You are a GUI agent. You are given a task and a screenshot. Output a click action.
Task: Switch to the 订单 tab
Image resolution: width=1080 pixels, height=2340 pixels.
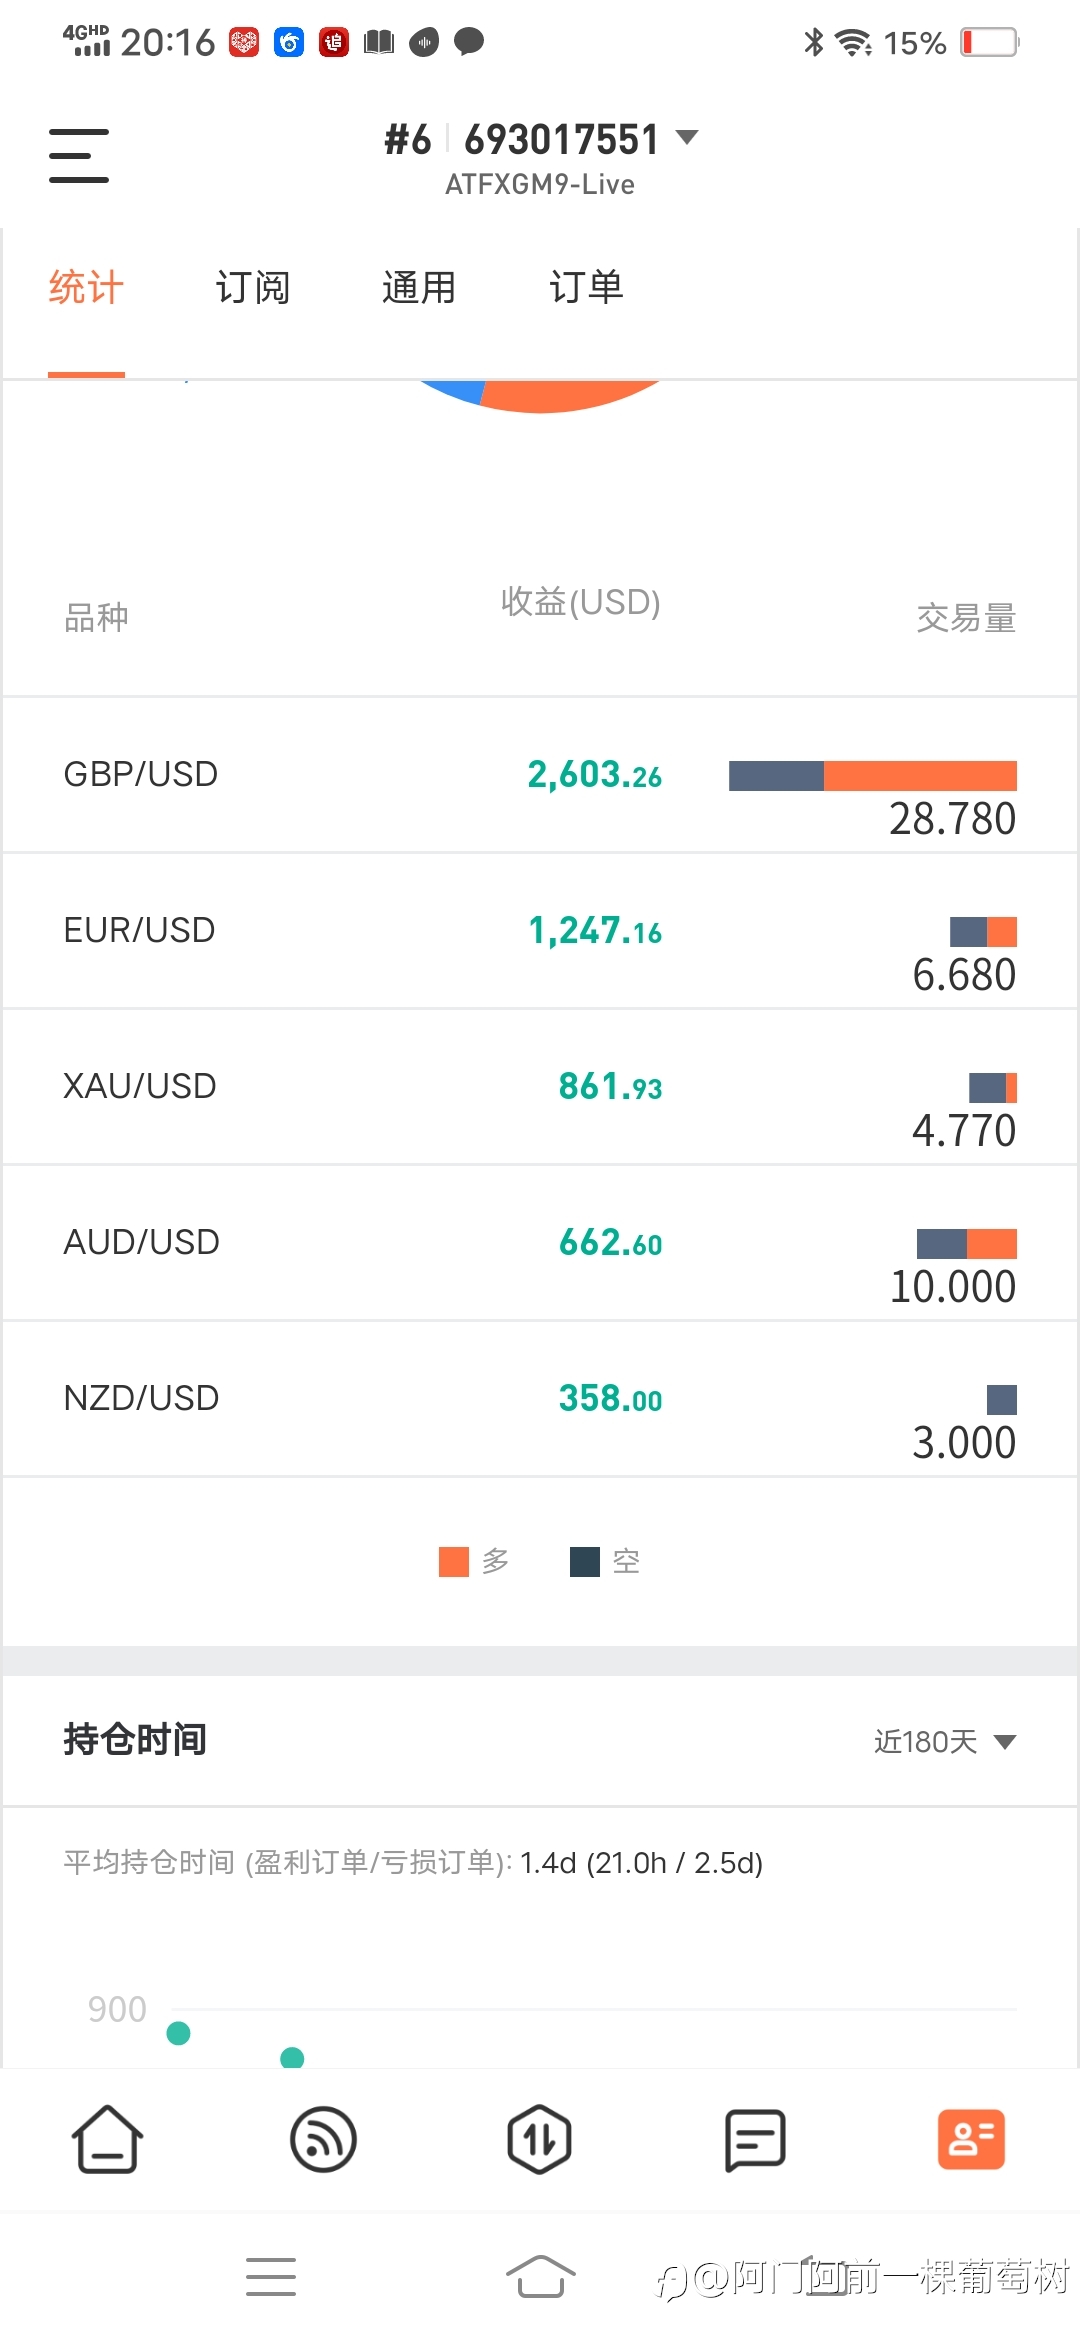click(x=586, y=288)
